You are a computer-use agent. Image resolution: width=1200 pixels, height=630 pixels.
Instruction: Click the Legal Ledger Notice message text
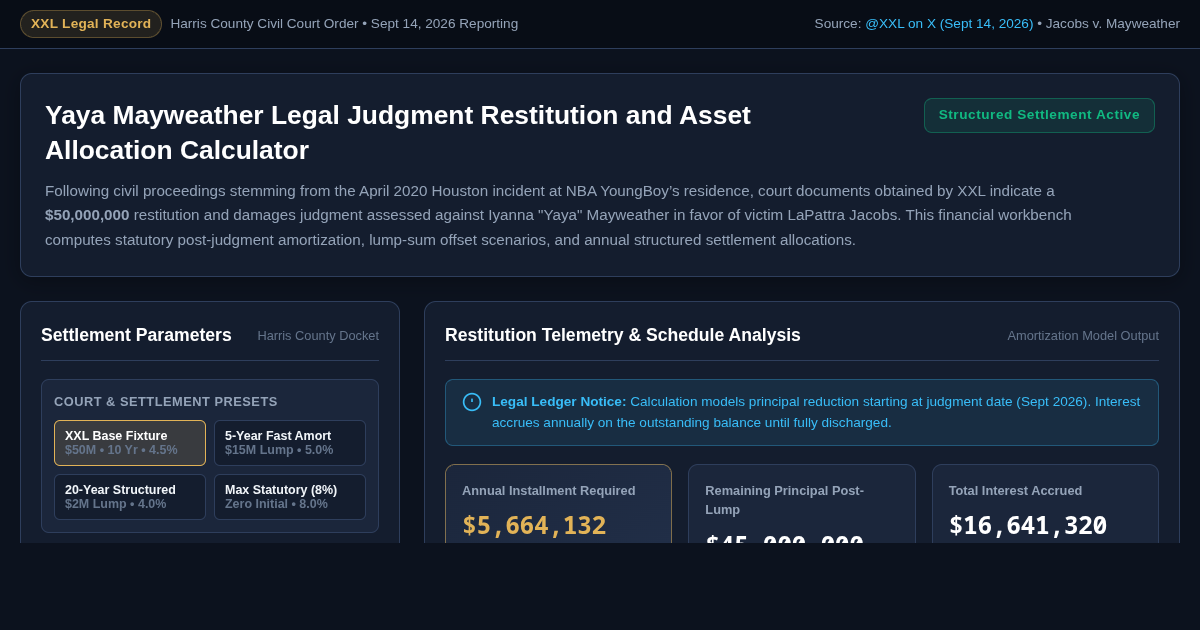pyautogui.click(x=816, y=412)
